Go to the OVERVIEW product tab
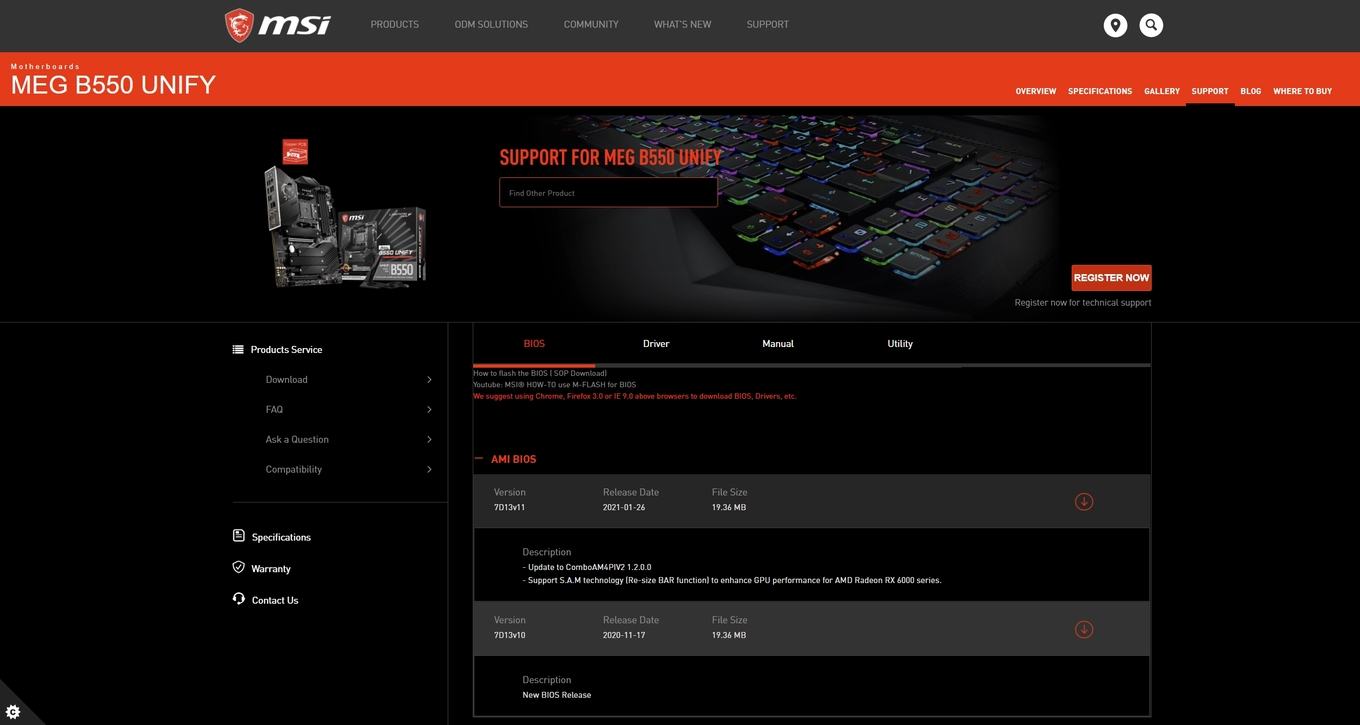Viewport: 1360px width, 725px height. pos(1036,91)
